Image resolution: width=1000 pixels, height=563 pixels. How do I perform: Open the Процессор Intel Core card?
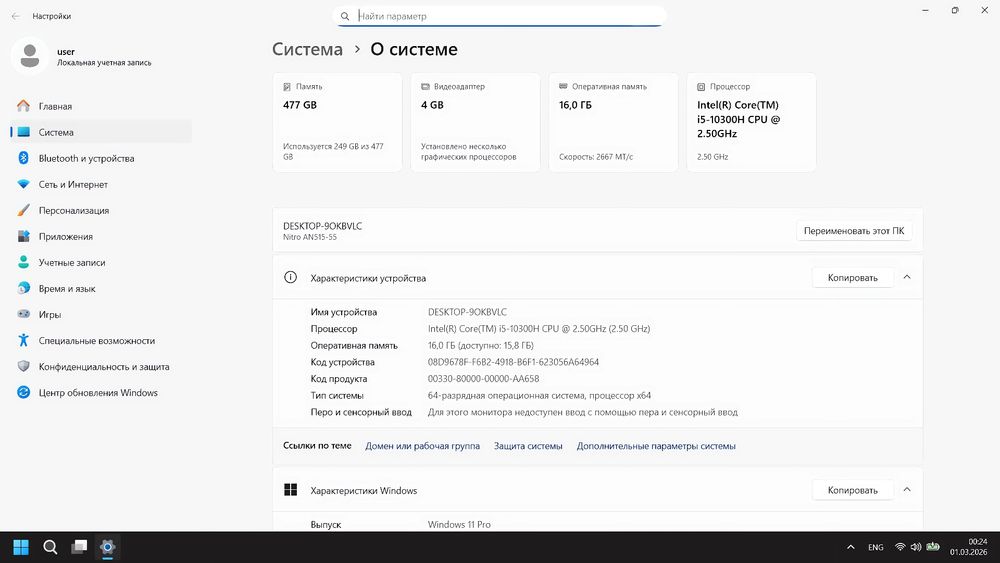[x=751, y=122]
